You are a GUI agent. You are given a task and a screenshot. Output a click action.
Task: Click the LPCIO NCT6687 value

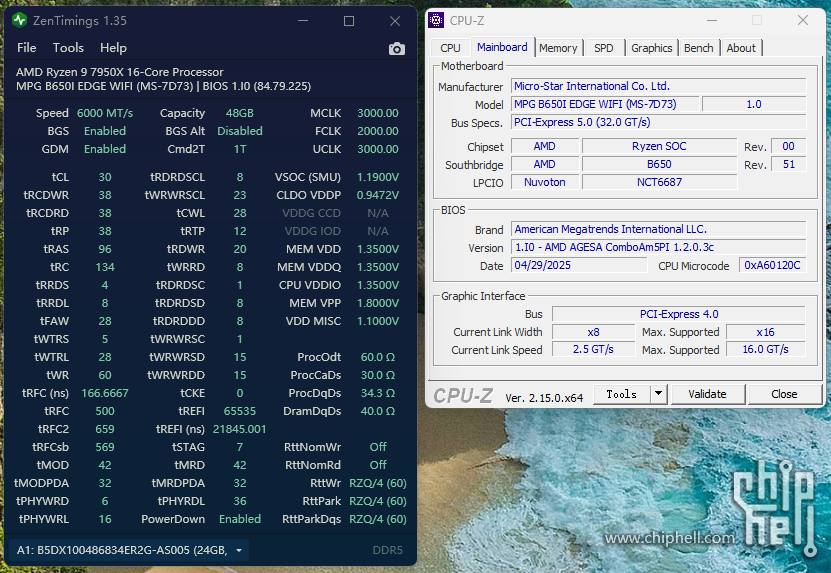pyautogui.click(x=659, y=182)
